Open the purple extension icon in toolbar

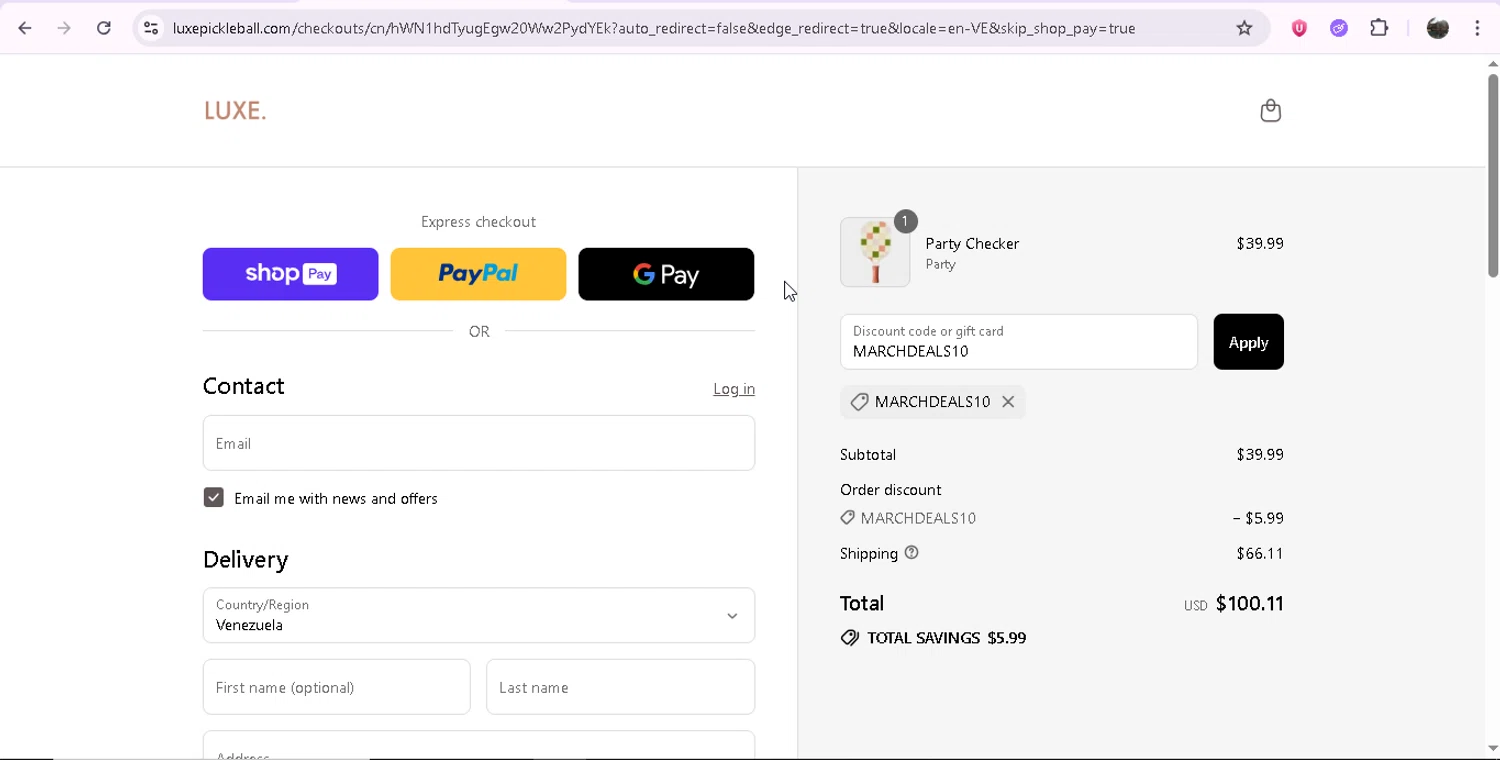click(1339, 28)
